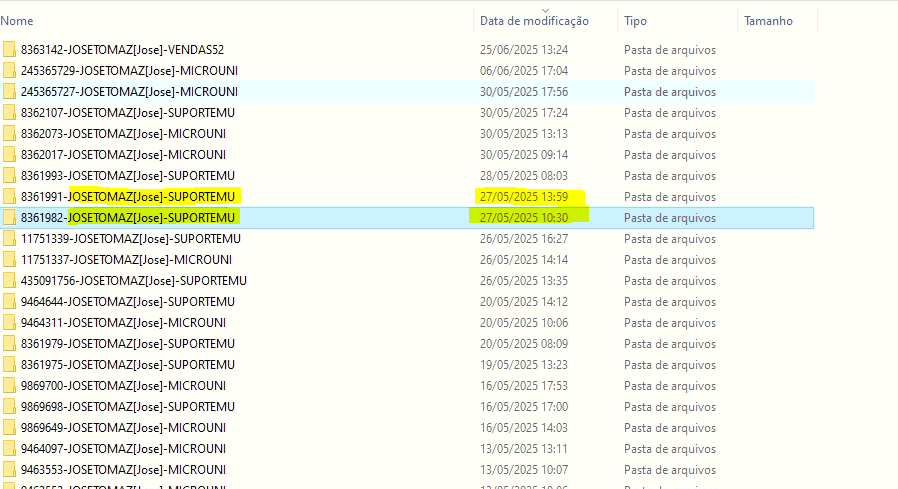Click the date 20/05/2025 14:12
Image resolution: width=898 pixels, height=489 pixels.
(524, 302)
